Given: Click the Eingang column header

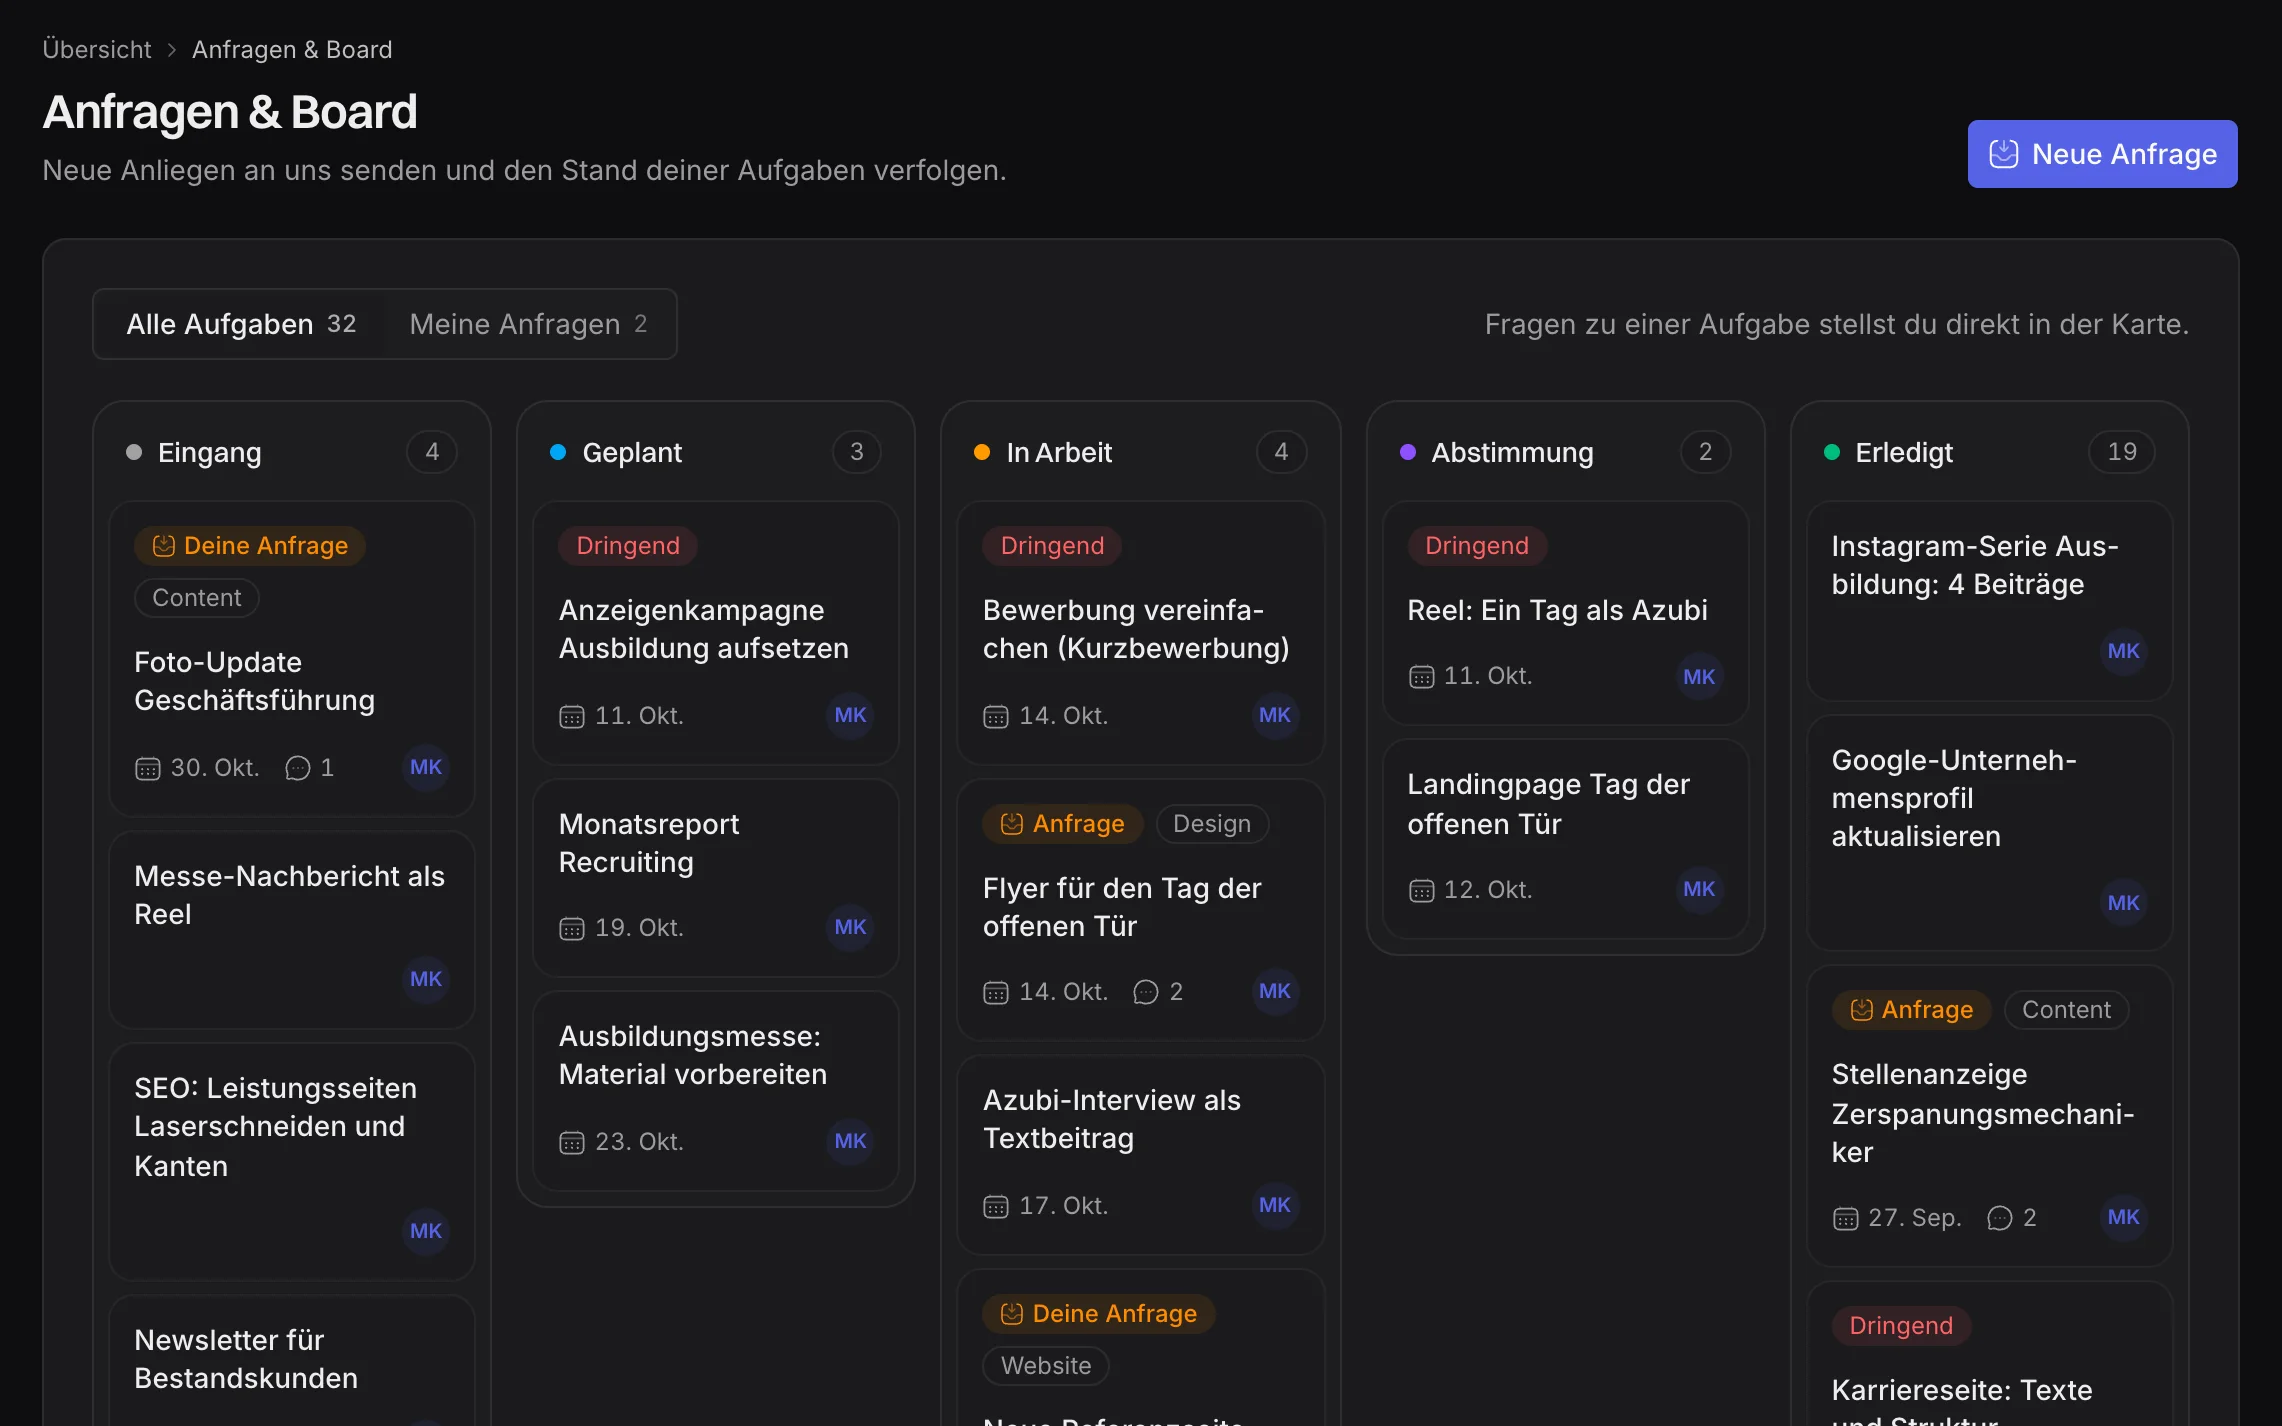Looking at the screenshot, I should pyautogui.click(x=292, y=453).
